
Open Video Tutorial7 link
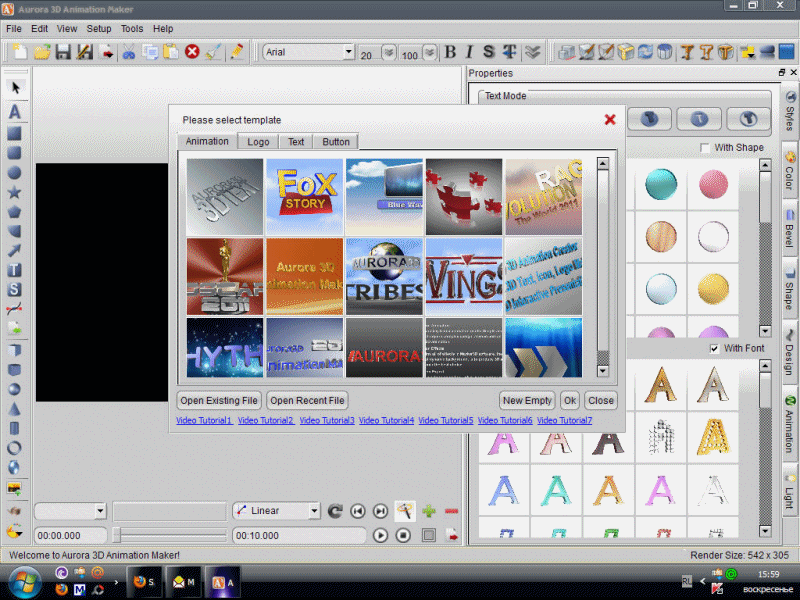point(564,420)
